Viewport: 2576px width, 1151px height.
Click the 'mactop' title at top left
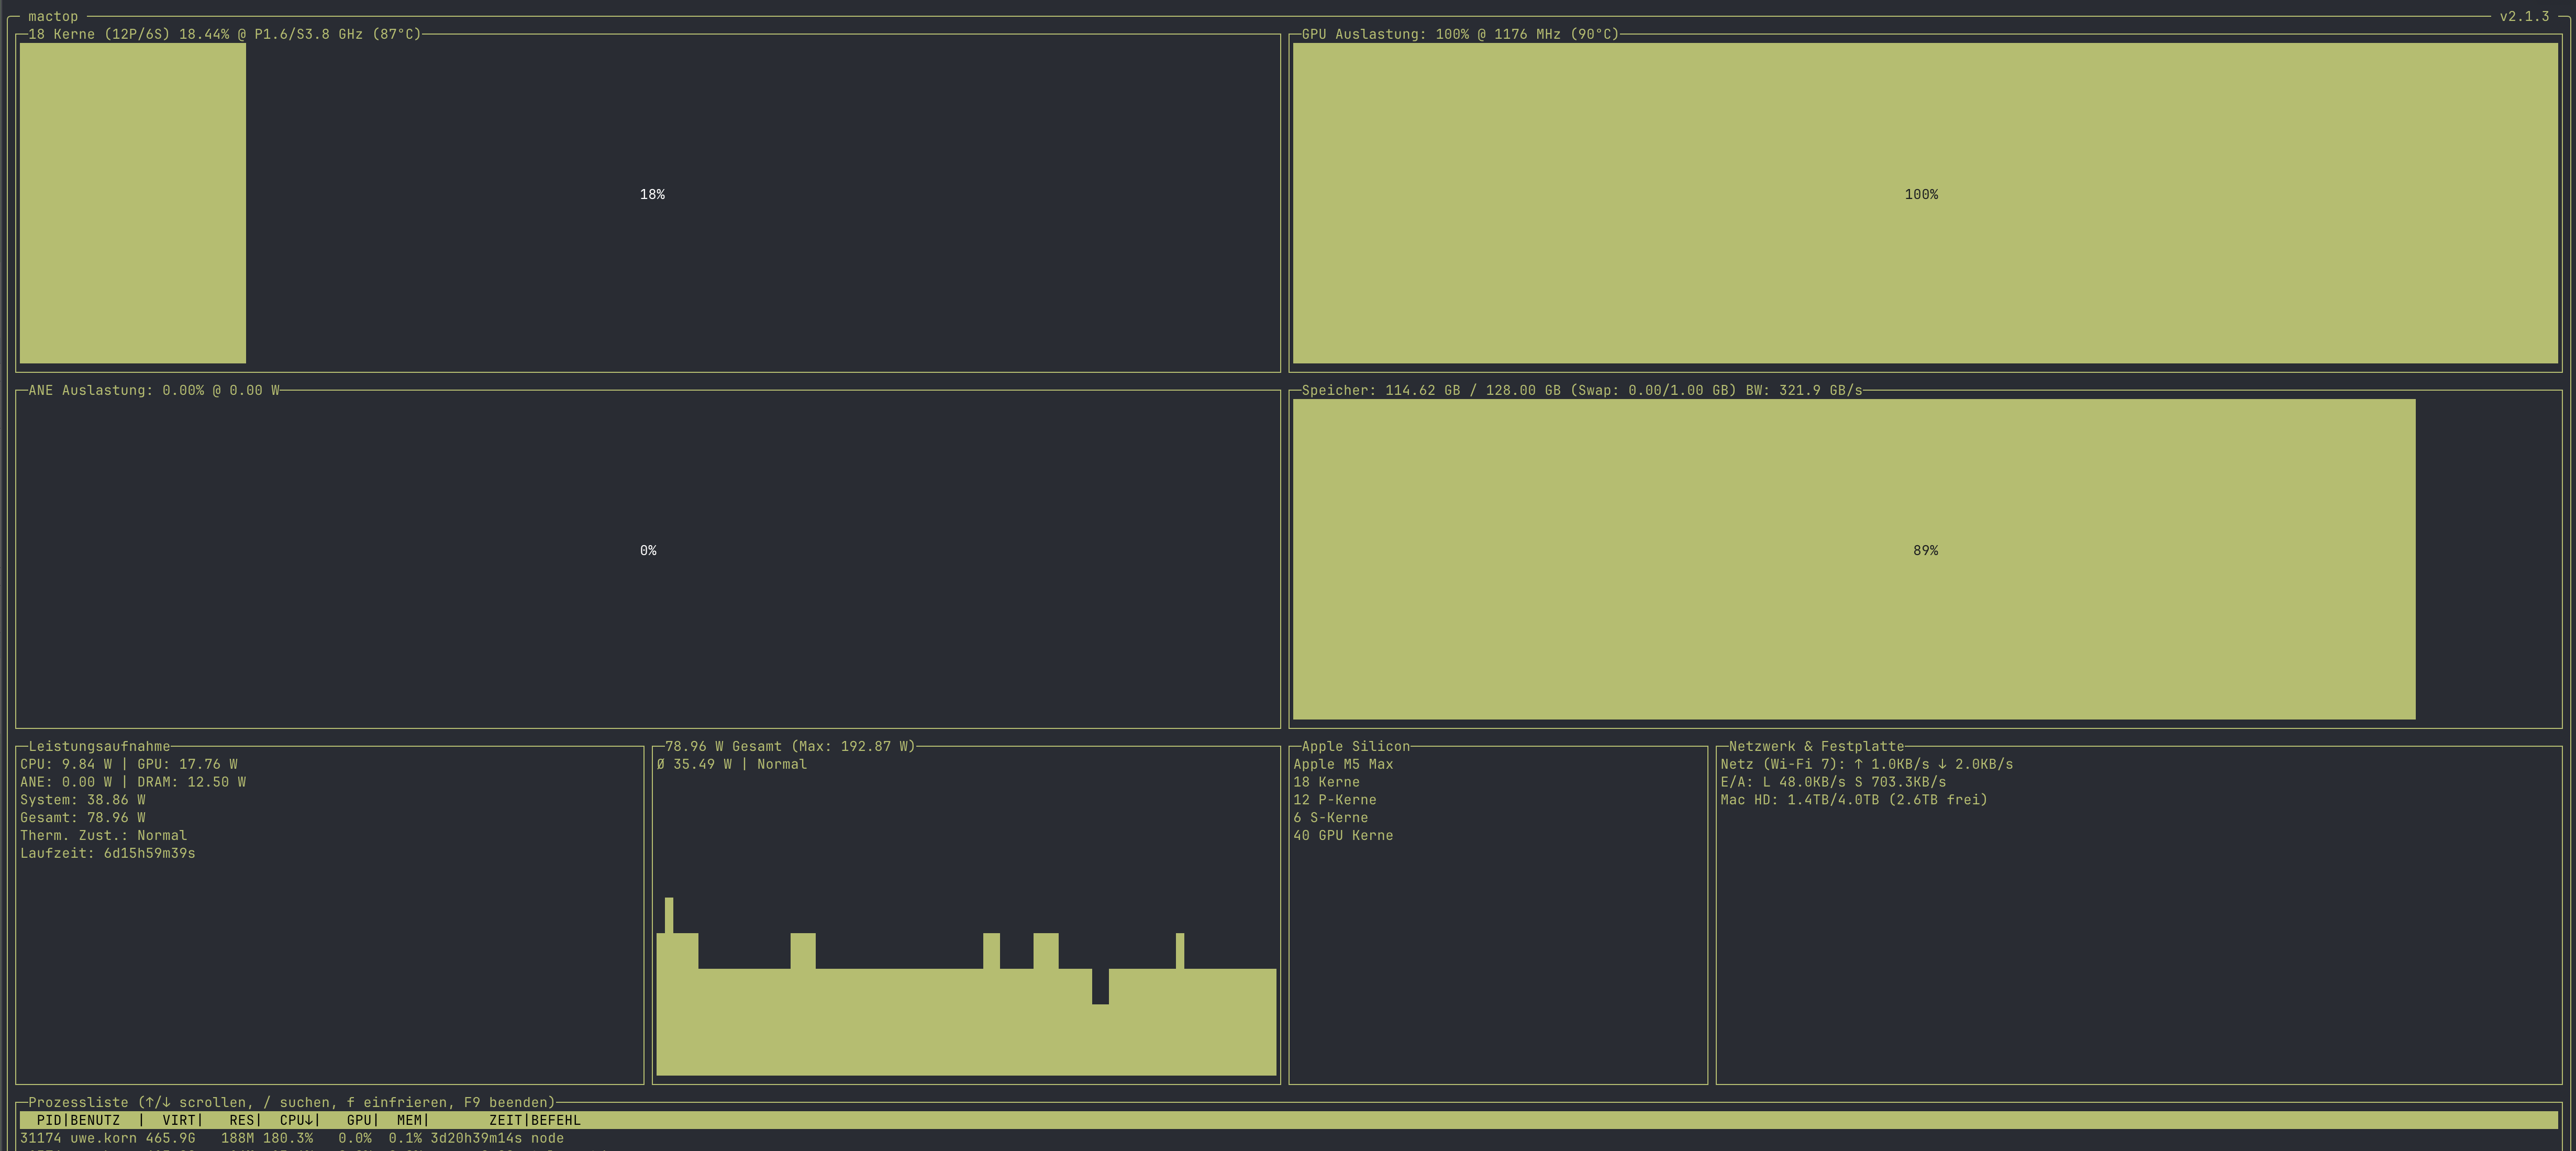click(x=53, y=16)
